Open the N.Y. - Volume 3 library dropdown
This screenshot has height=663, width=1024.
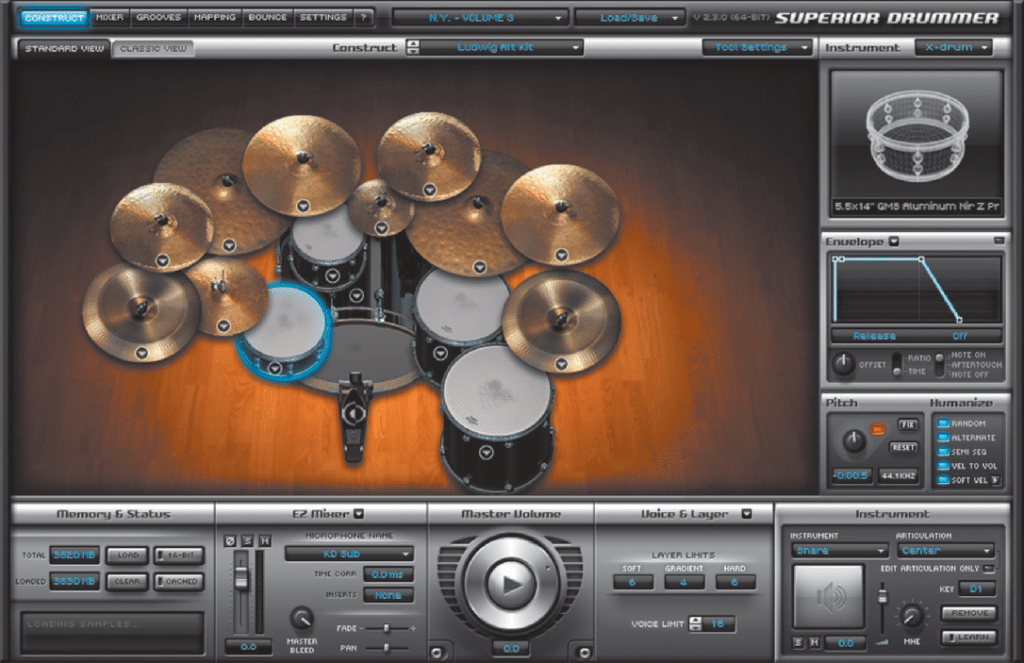pyautogui.click(x=480, y=18)
